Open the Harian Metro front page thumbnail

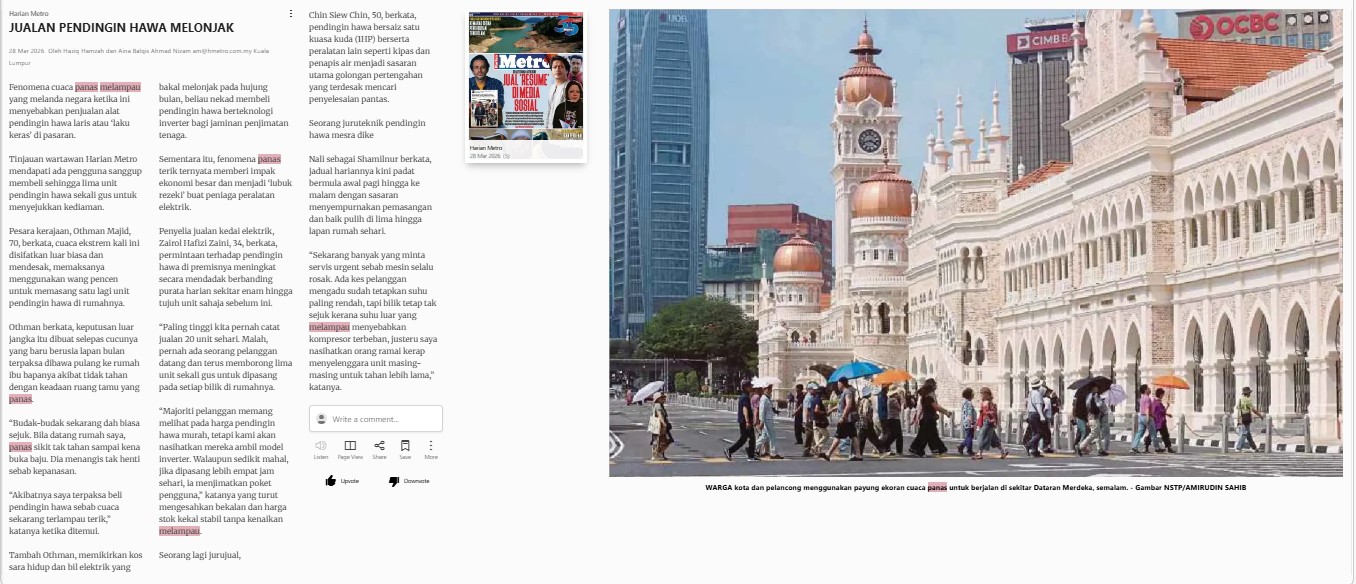(526, 78)
